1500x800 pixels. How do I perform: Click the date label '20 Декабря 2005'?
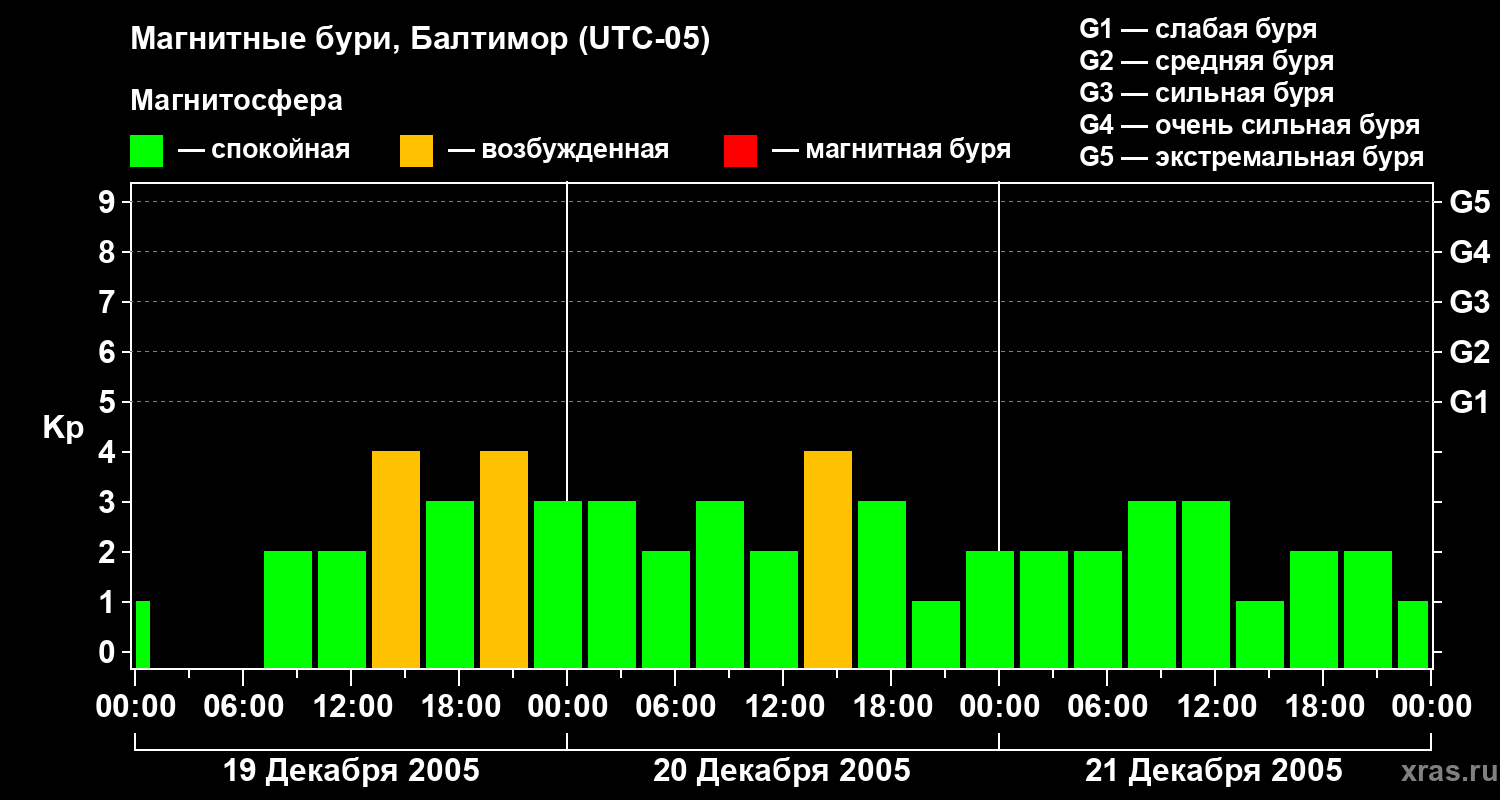pyautogui.click(x=782, y=771)
